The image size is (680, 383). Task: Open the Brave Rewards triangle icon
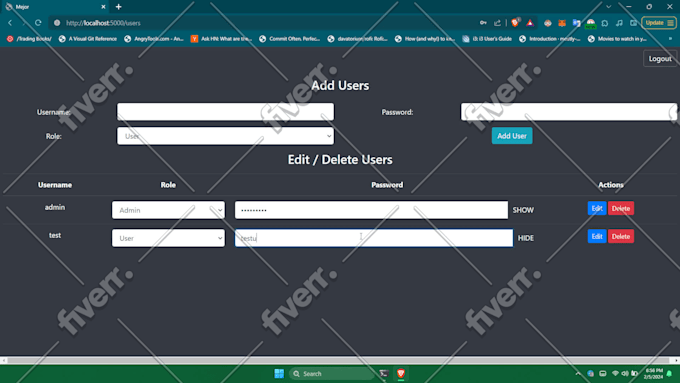click(x=530, y=23)
